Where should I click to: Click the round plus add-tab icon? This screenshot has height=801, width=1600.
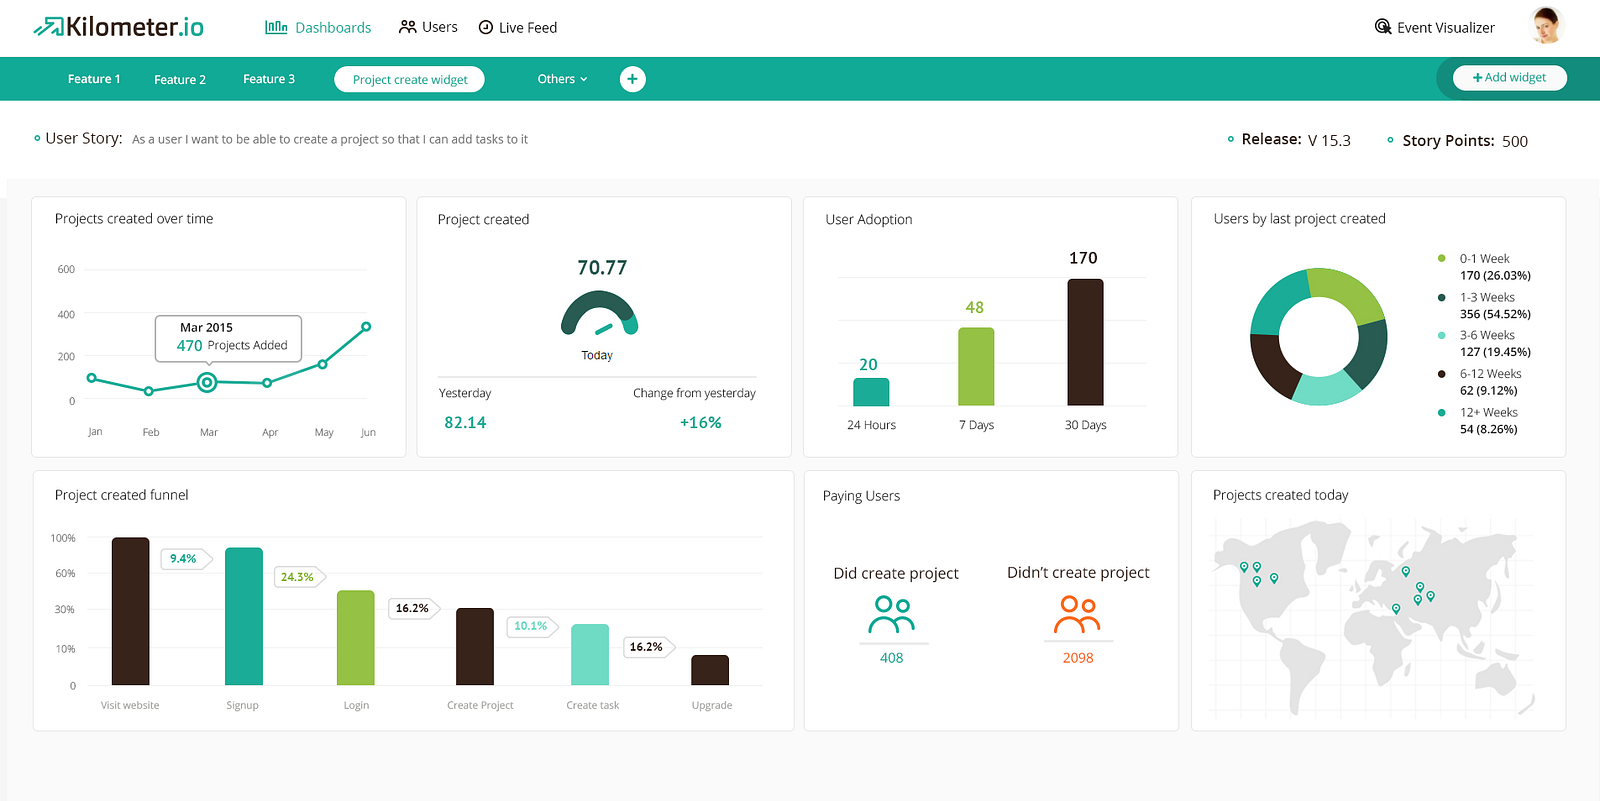[632, 79]
